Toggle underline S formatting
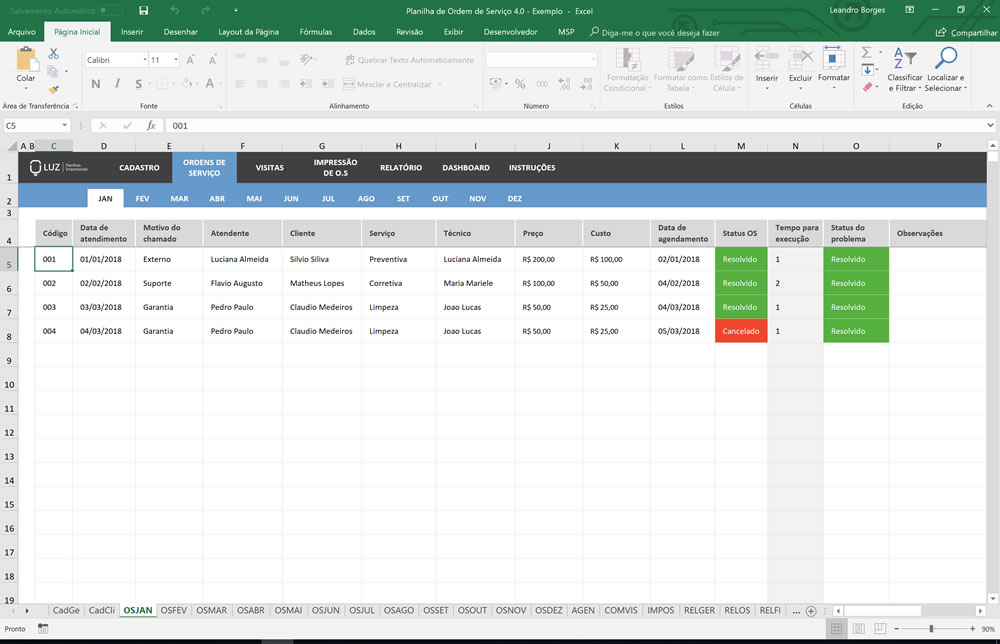 tap(138, 84)
